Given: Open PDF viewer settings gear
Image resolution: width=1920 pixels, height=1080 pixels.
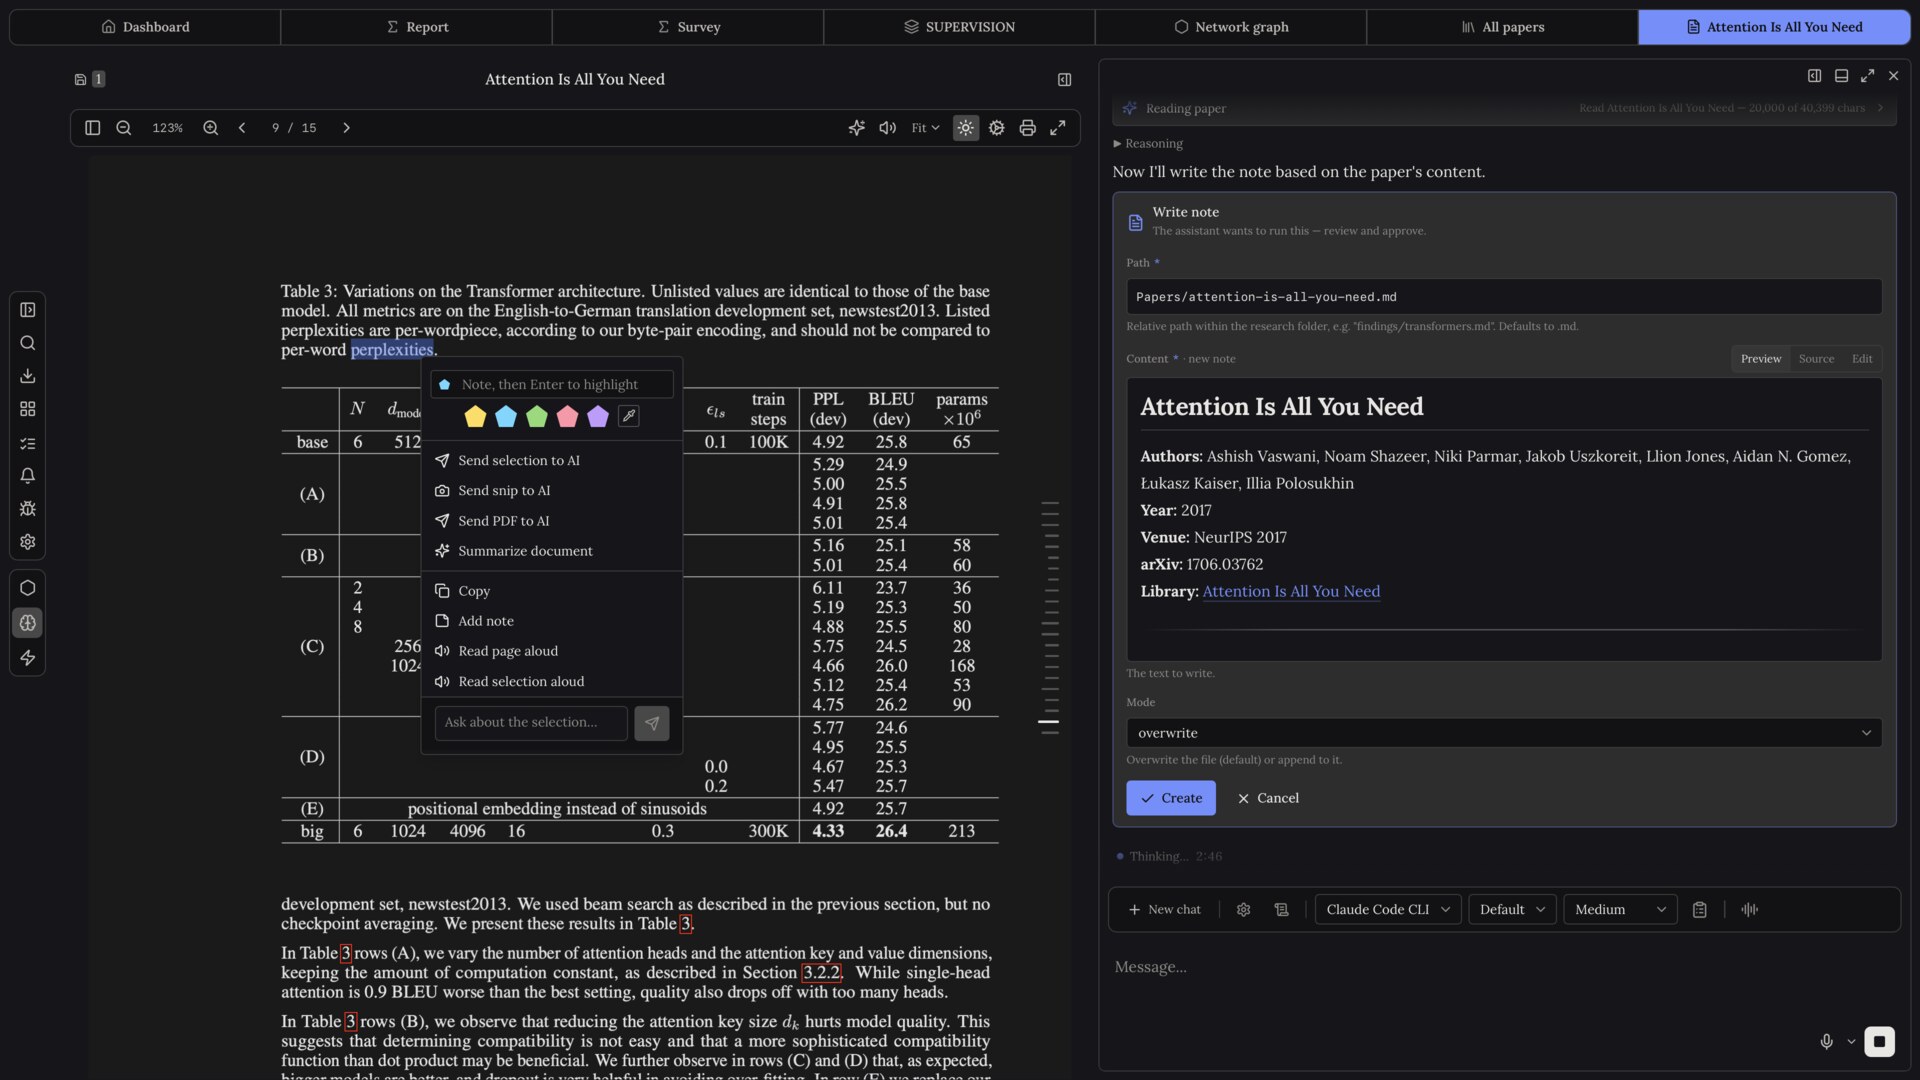Looking at the screenshot, I should (x=997, y=128).
